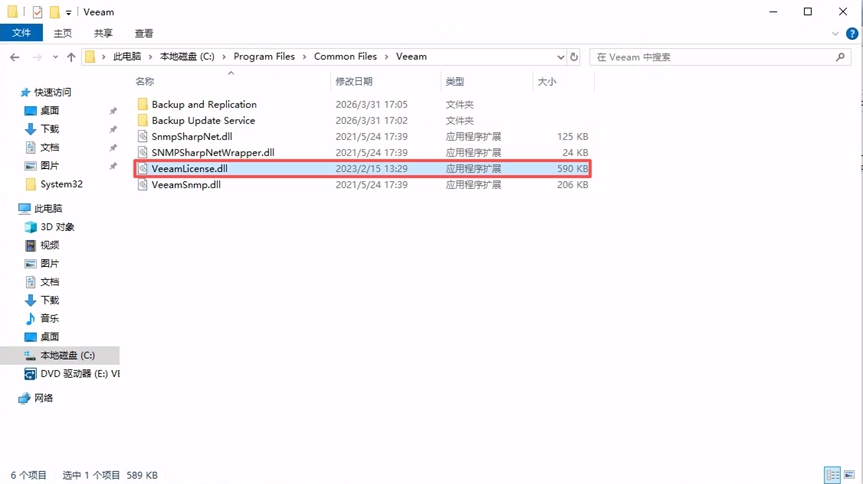
Task: Switch to the 主页 ribbon tab
Action: point(62,34)
